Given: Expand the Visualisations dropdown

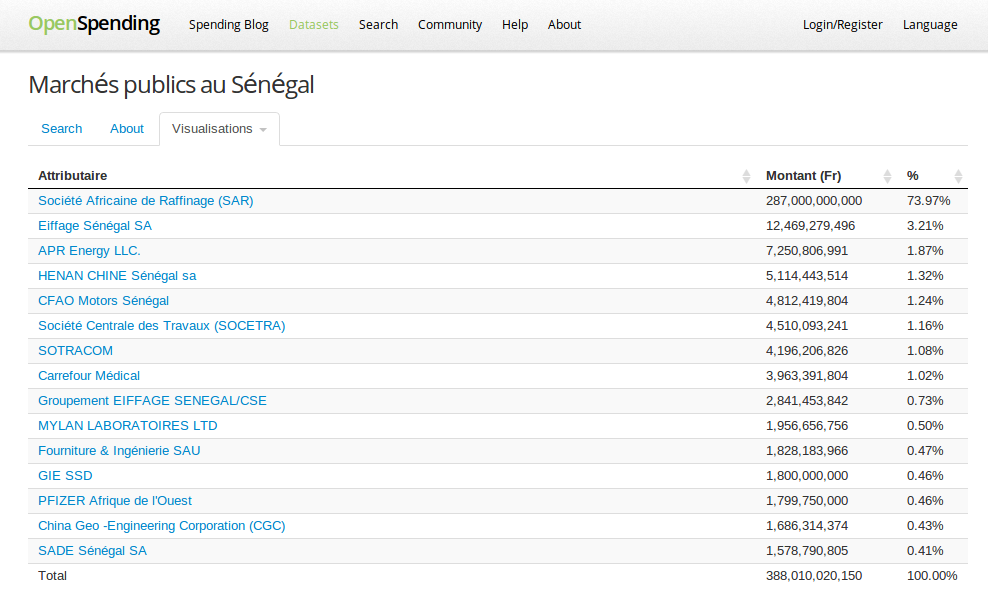Looking at the screenshot, I should tap(219, 129).
